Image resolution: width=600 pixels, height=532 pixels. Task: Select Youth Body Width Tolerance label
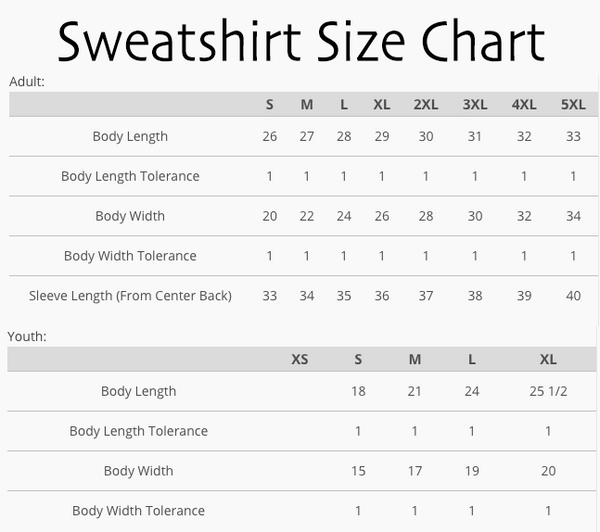click(139, 511)
